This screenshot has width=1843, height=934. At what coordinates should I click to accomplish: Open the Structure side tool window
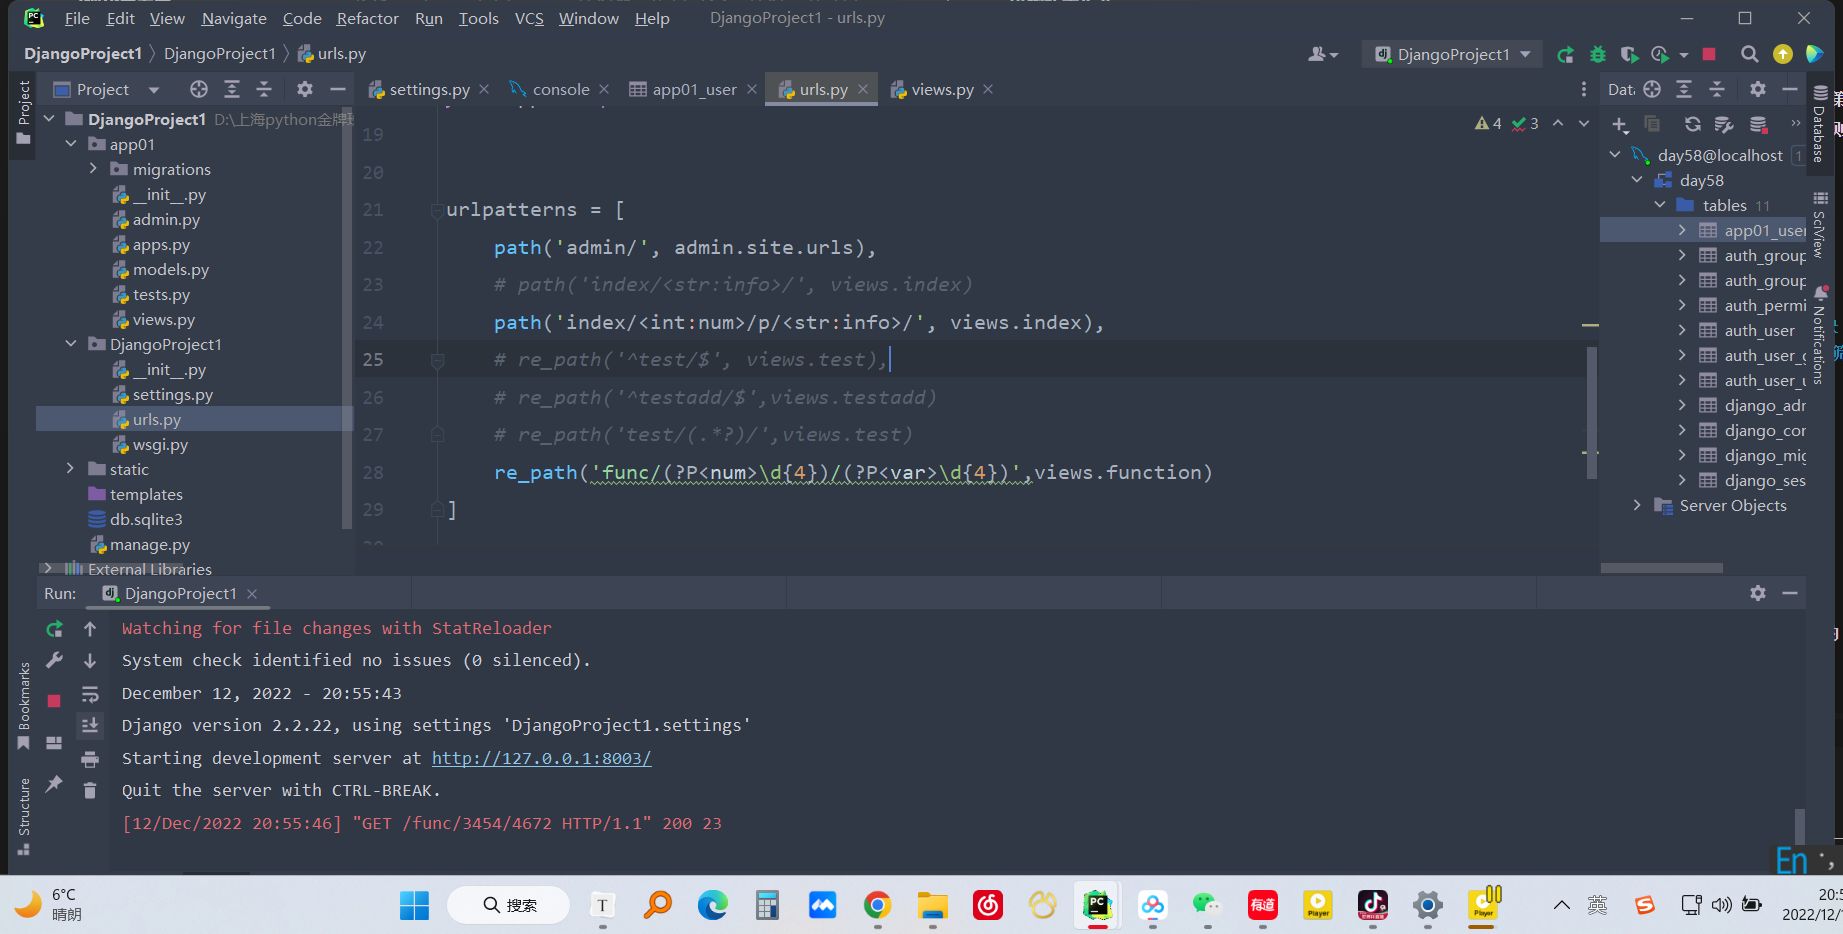click(24, 815)
